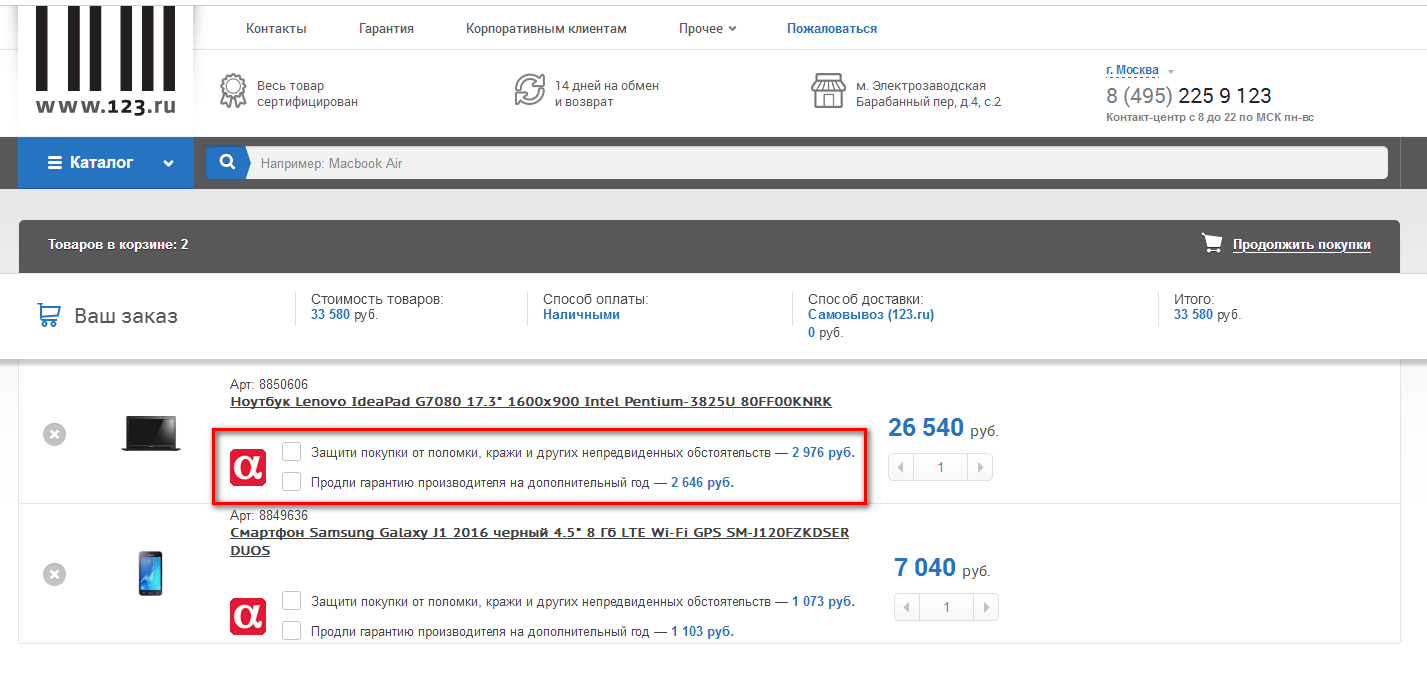
Task: Click Продолжить покупки link
Action: point(1302,244)
